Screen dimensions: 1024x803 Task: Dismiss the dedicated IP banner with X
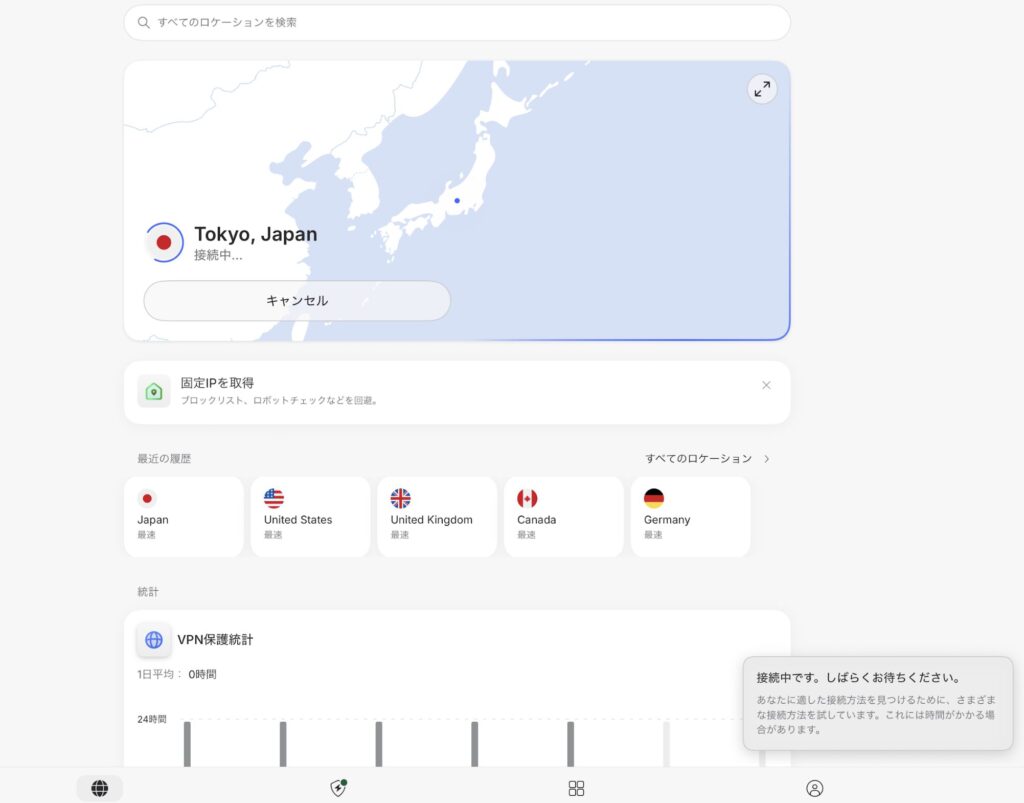(766, 385)
